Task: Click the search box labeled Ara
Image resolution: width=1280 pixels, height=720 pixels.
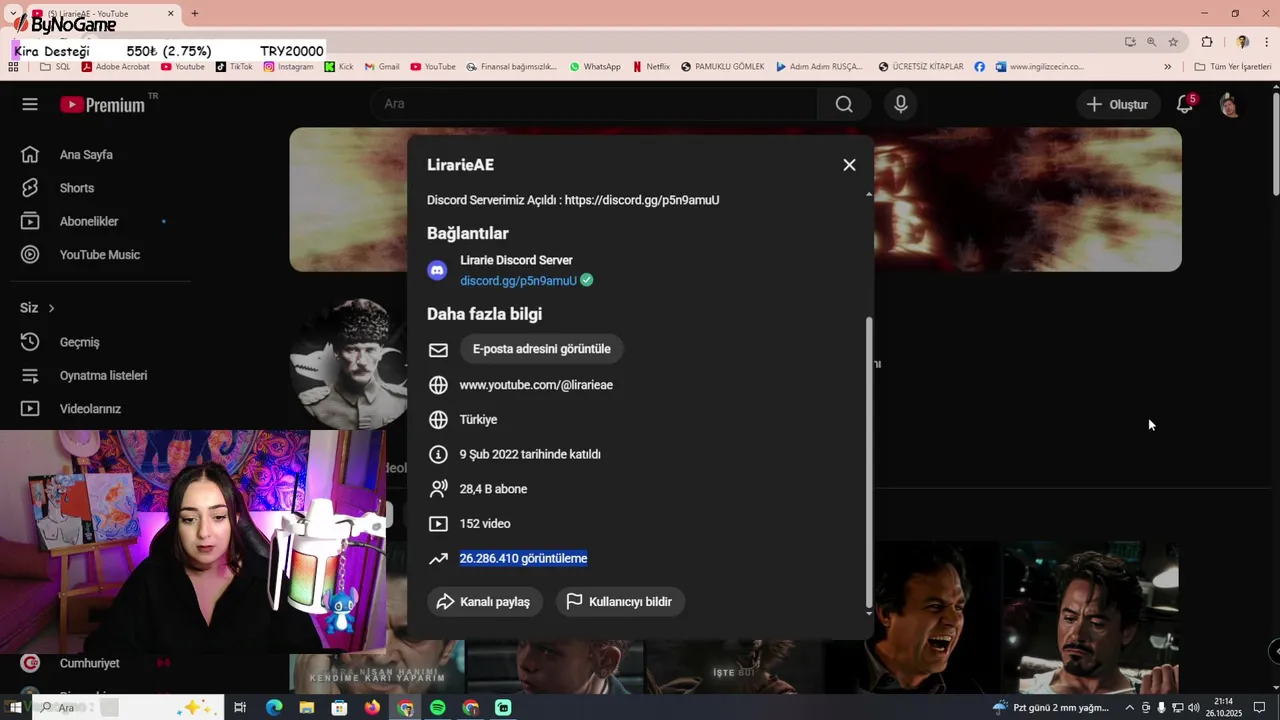Action: click(x=595, y=104)
